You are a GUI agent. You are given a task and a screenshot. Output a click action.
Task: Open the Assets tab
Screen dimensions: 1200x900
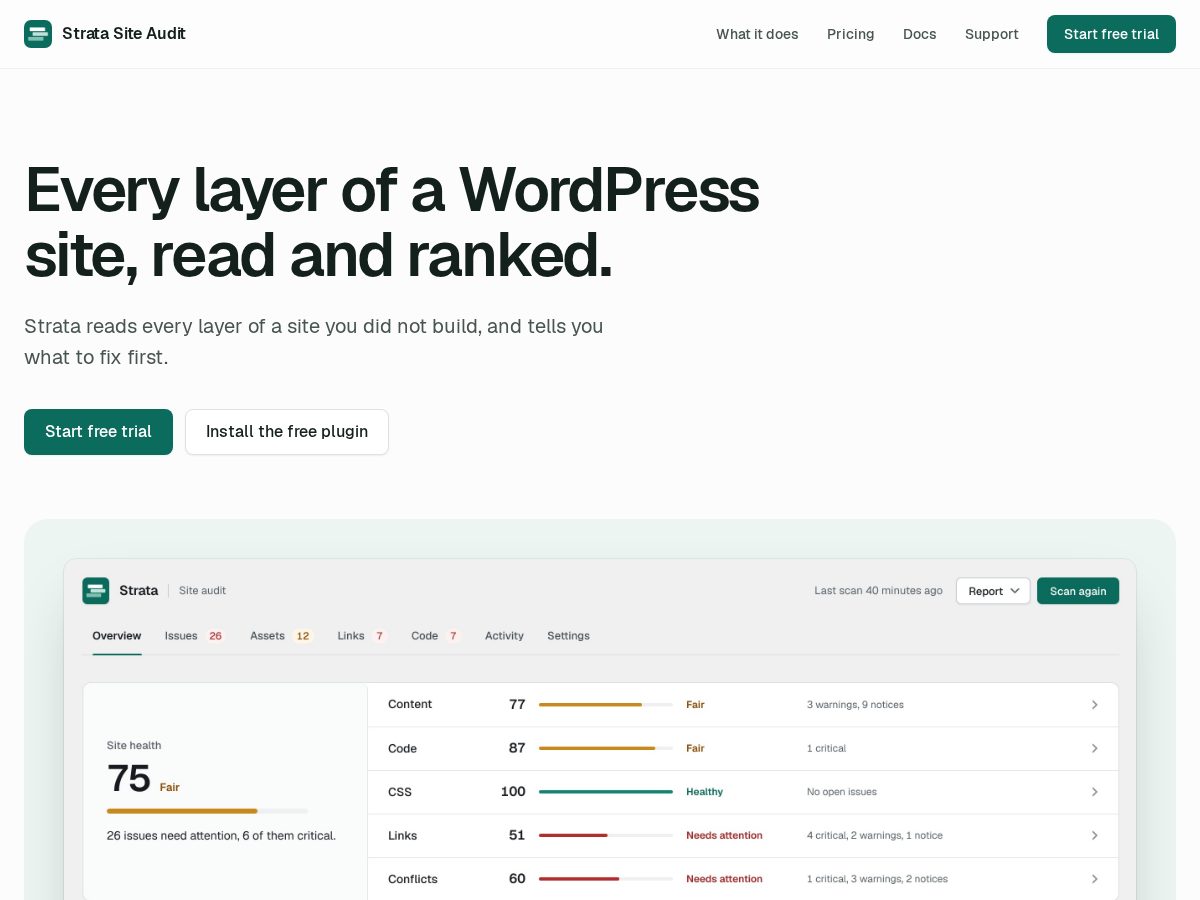281,636
